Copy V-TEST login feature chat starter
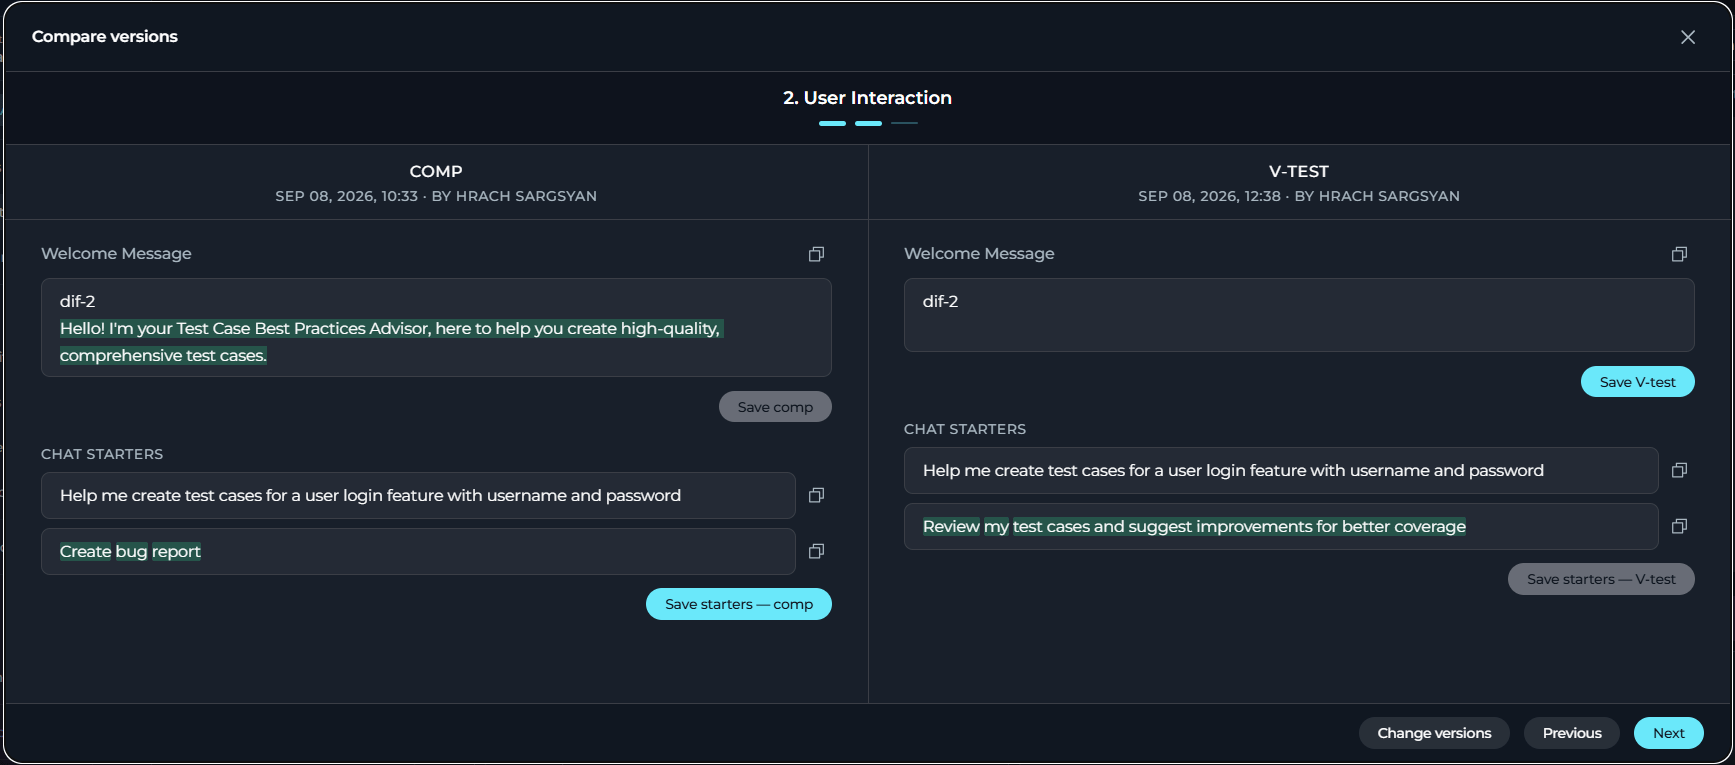This screenshot has height=765, width=1735. click(x=1679, y=470)
